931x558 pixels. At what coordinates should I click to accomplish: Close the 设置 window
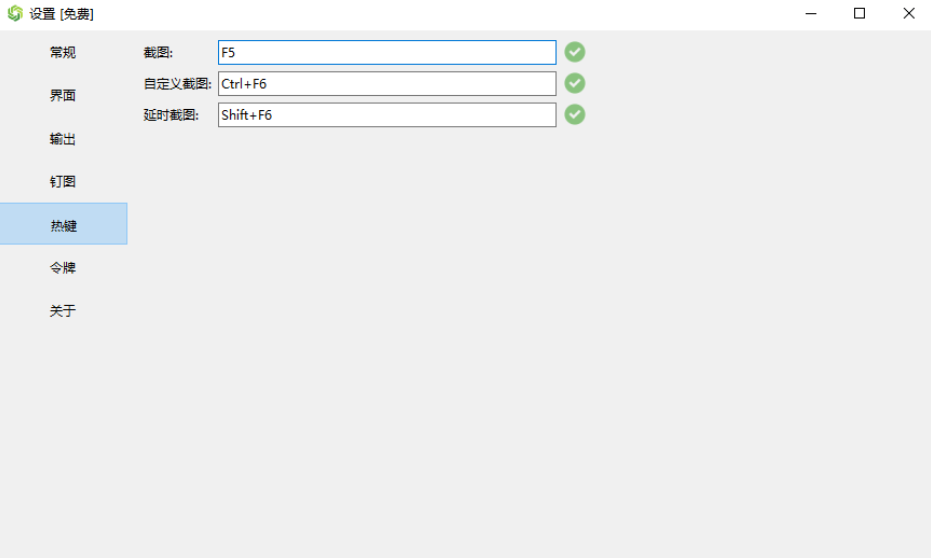[908, 14]
